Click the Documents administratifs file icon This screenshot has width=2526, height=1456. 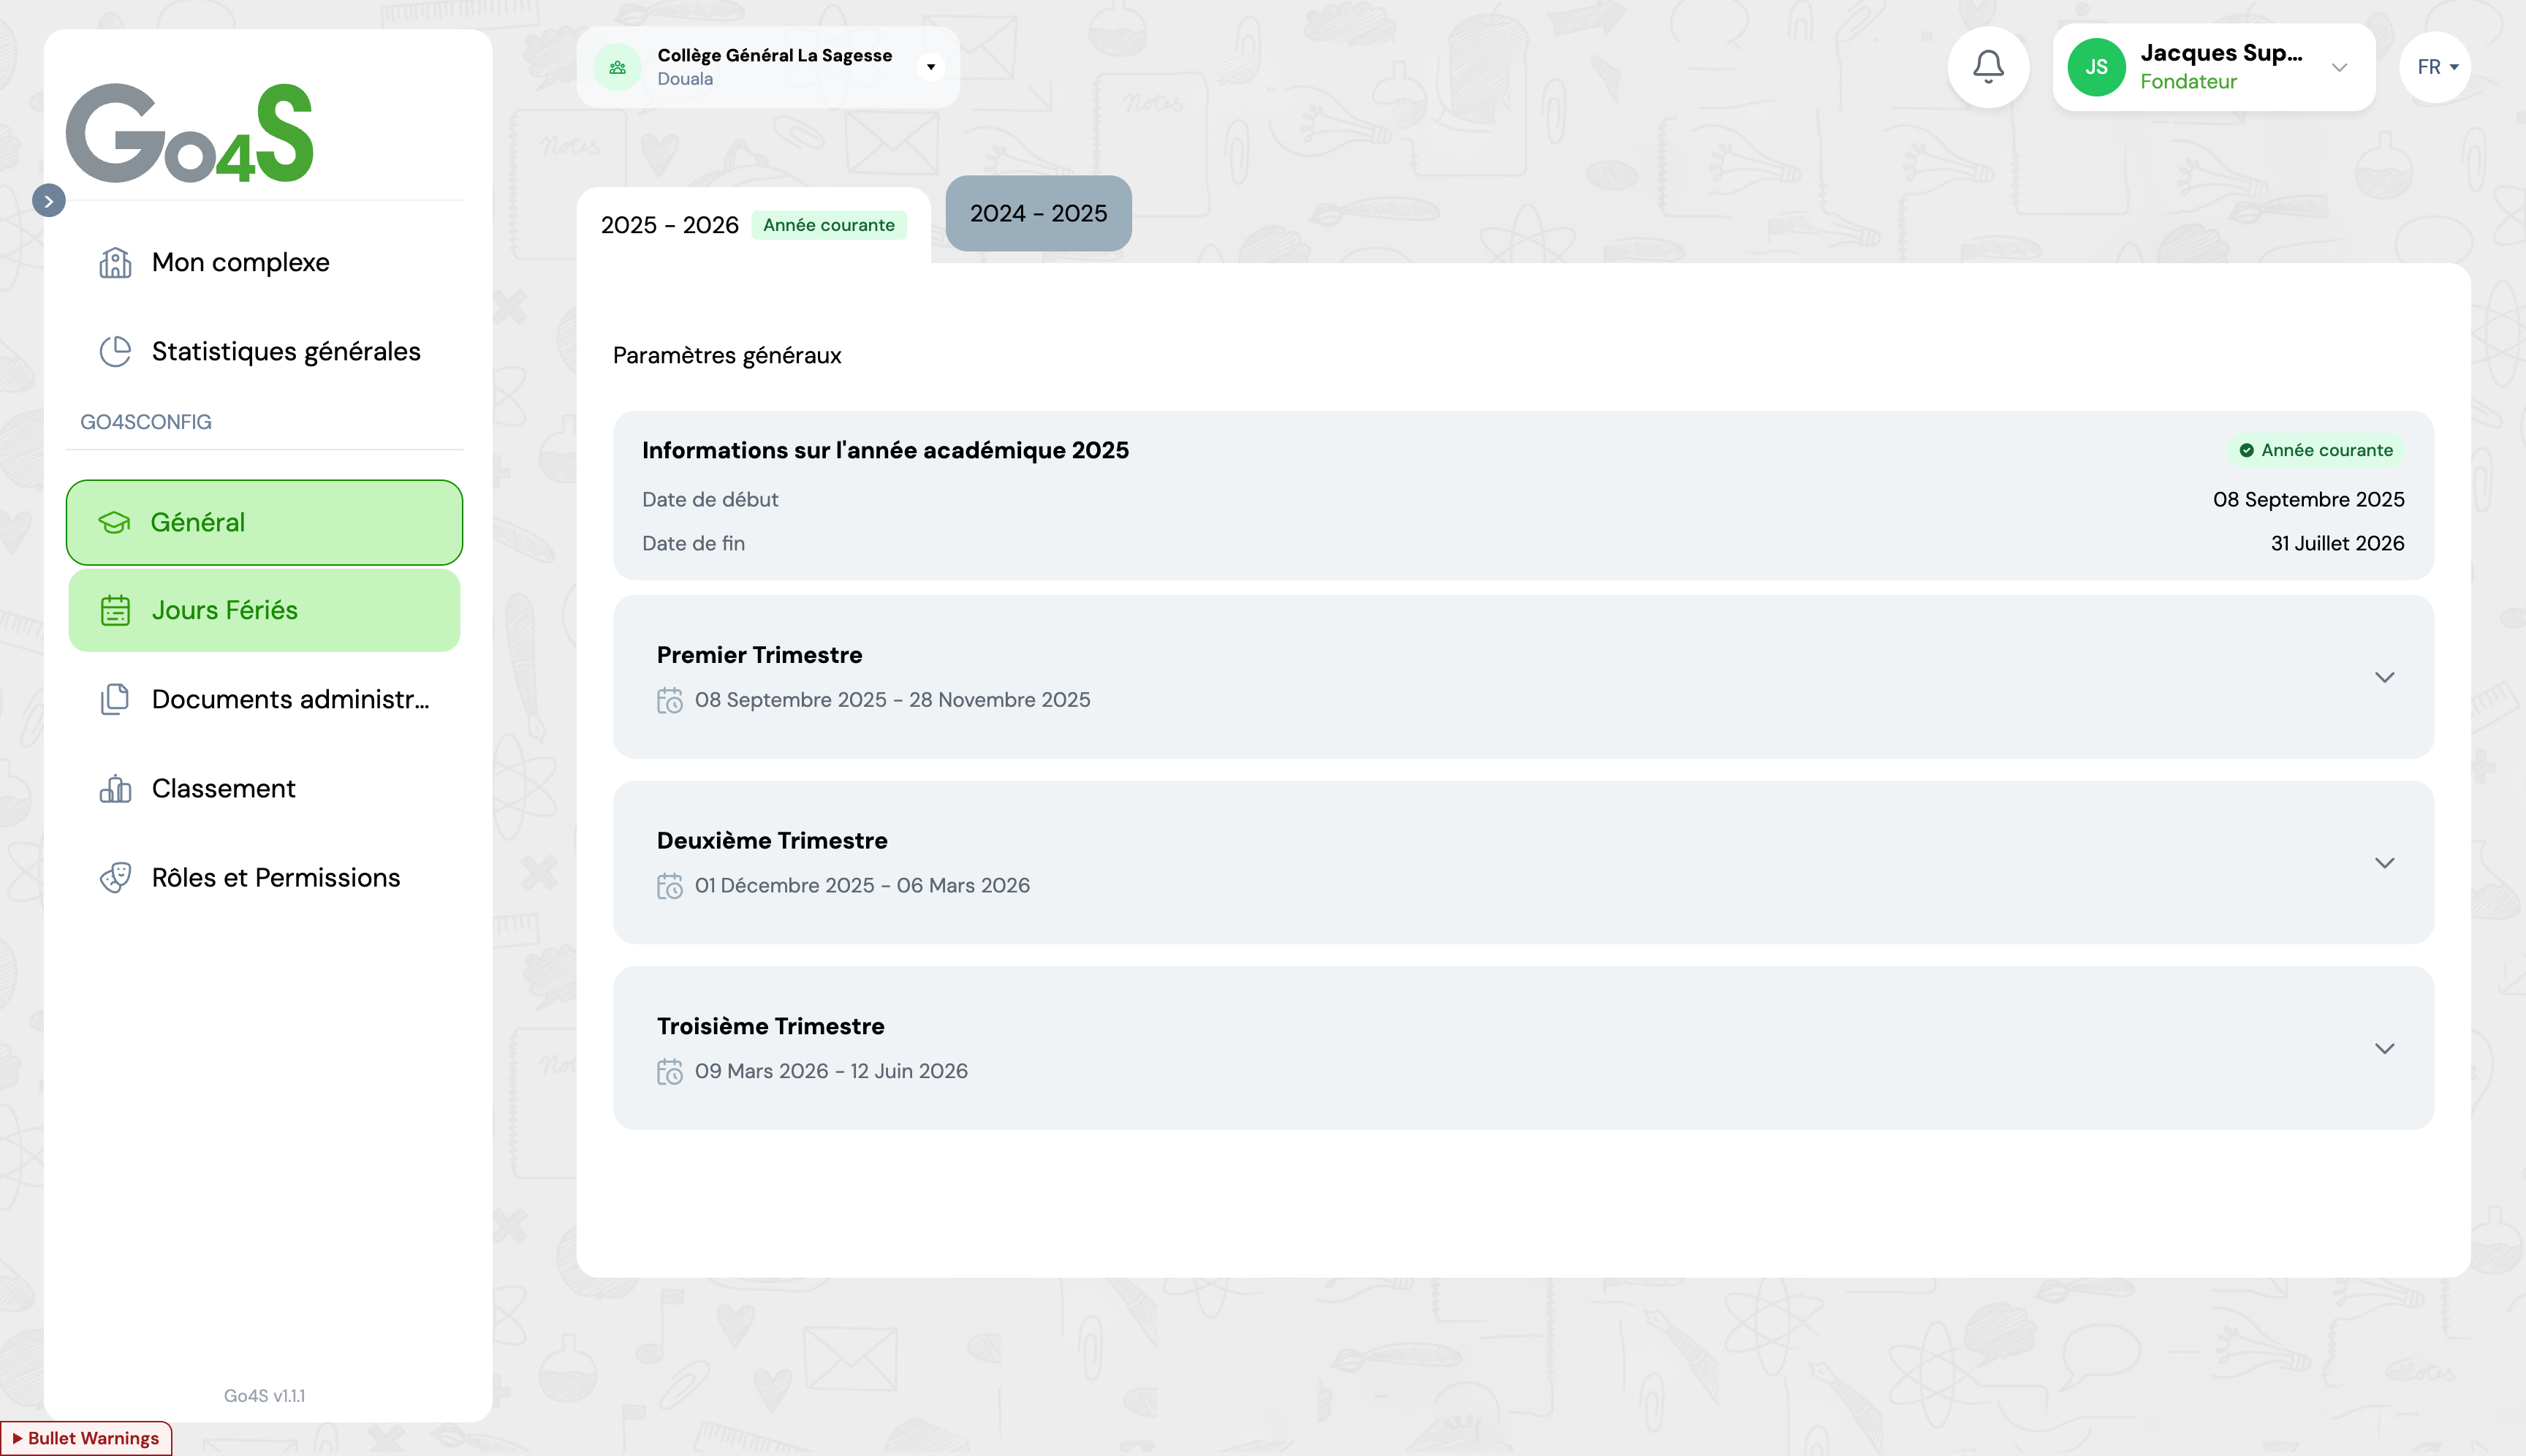[x=115, y=699]
